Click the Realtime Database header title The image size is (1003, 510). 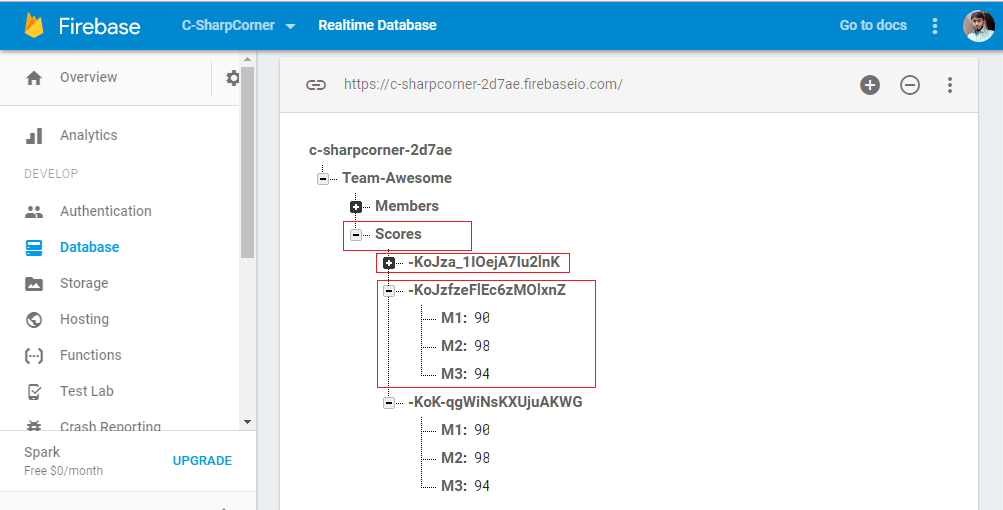click(x=377, y=26)
